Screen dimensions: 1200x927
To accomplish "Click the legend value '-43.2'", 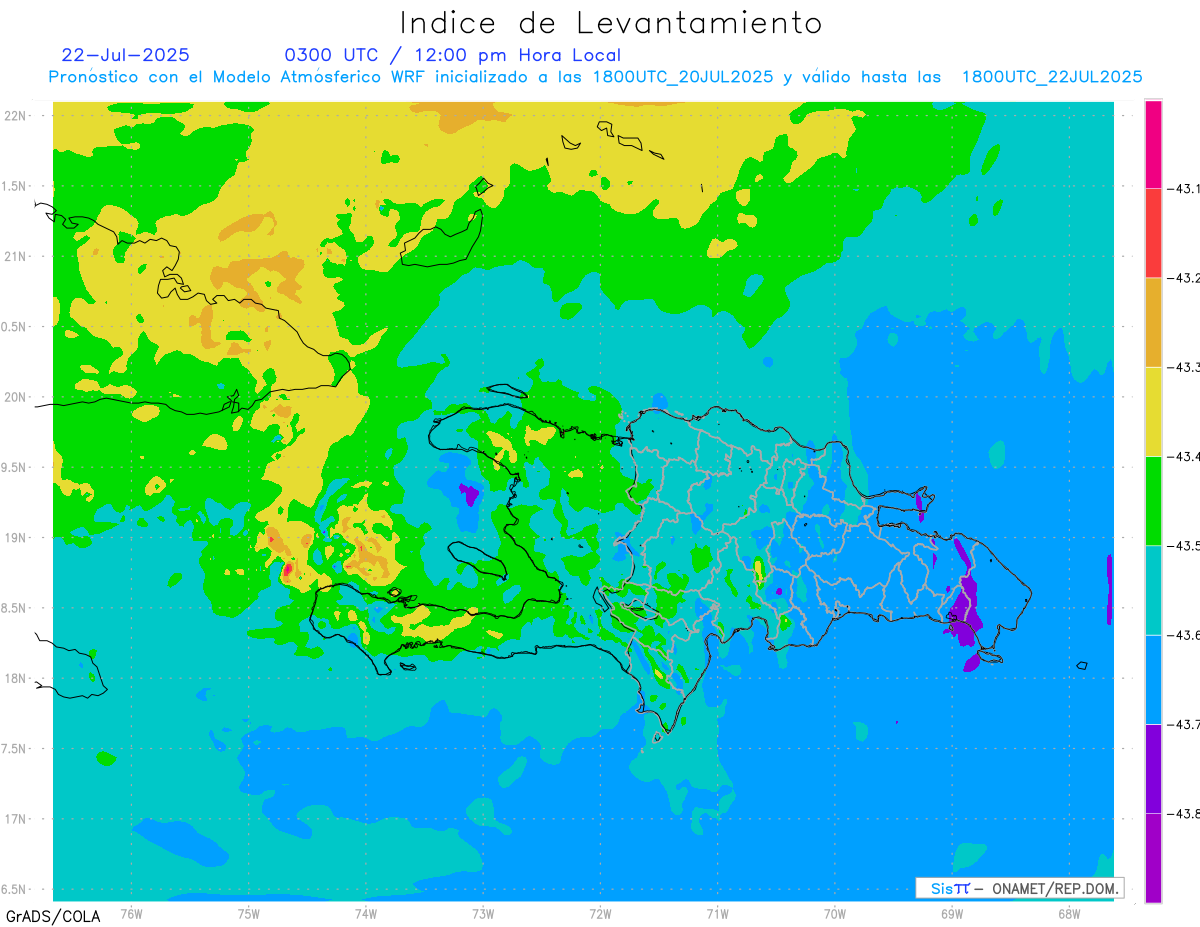I will (x=1184, y=278).
